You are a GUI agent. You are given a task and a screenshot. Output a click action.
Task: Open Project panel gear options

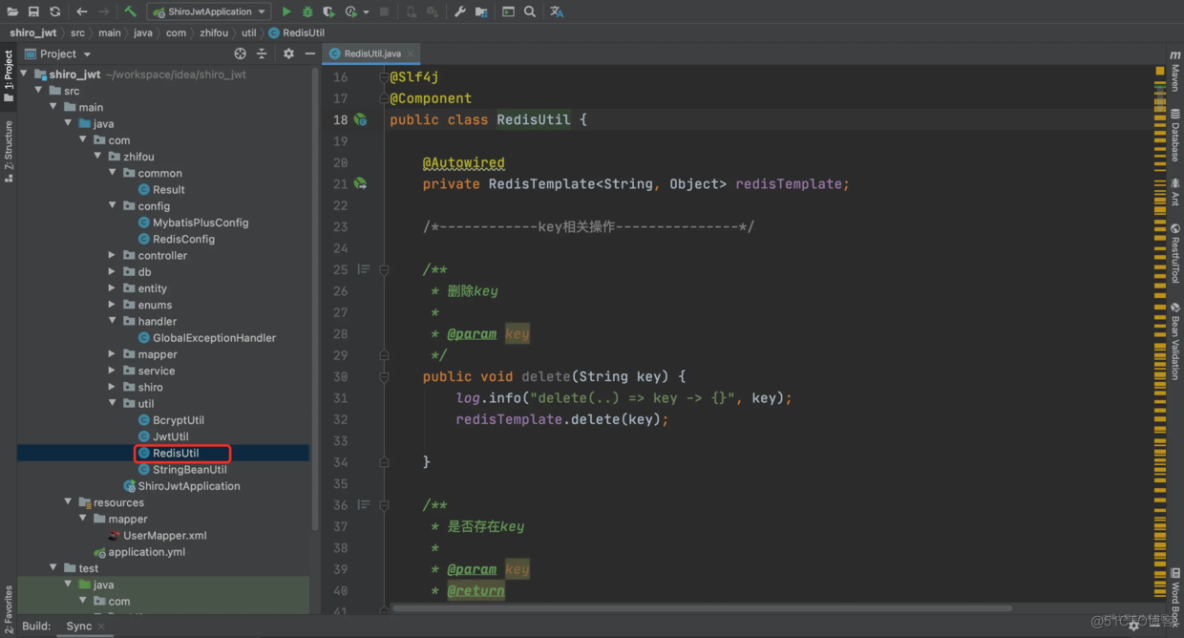coord(288,54)
